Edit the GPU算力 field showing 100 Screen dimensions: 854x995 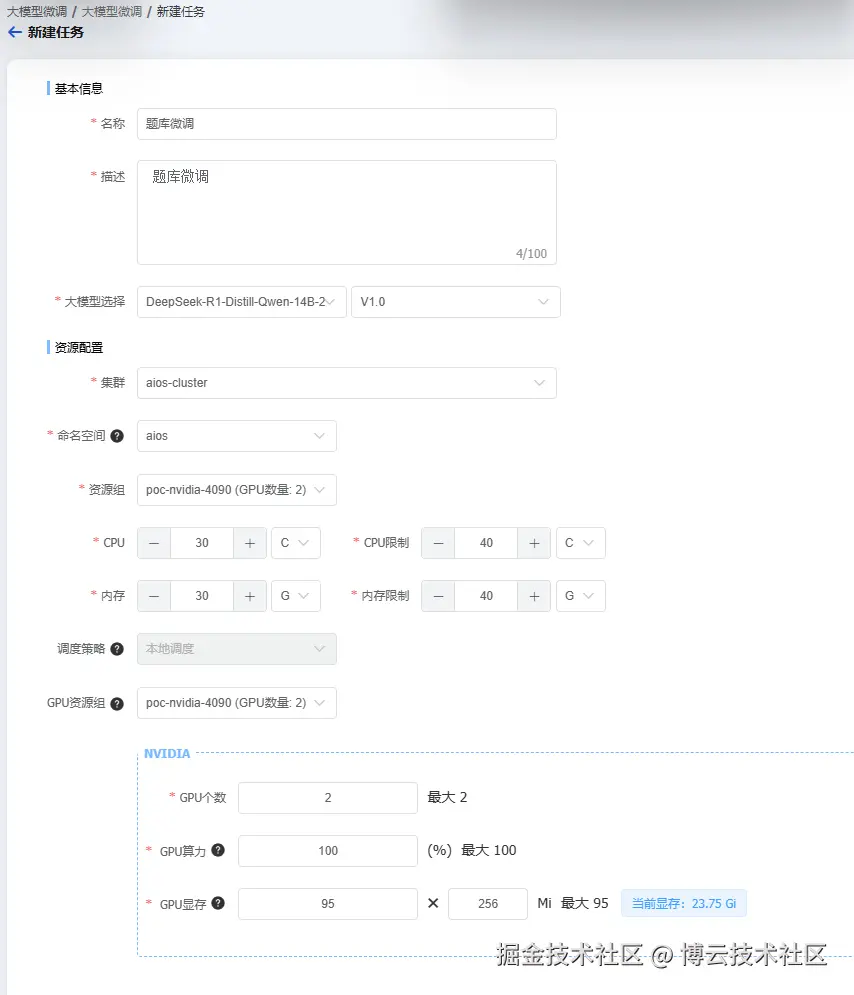point(328,851)
